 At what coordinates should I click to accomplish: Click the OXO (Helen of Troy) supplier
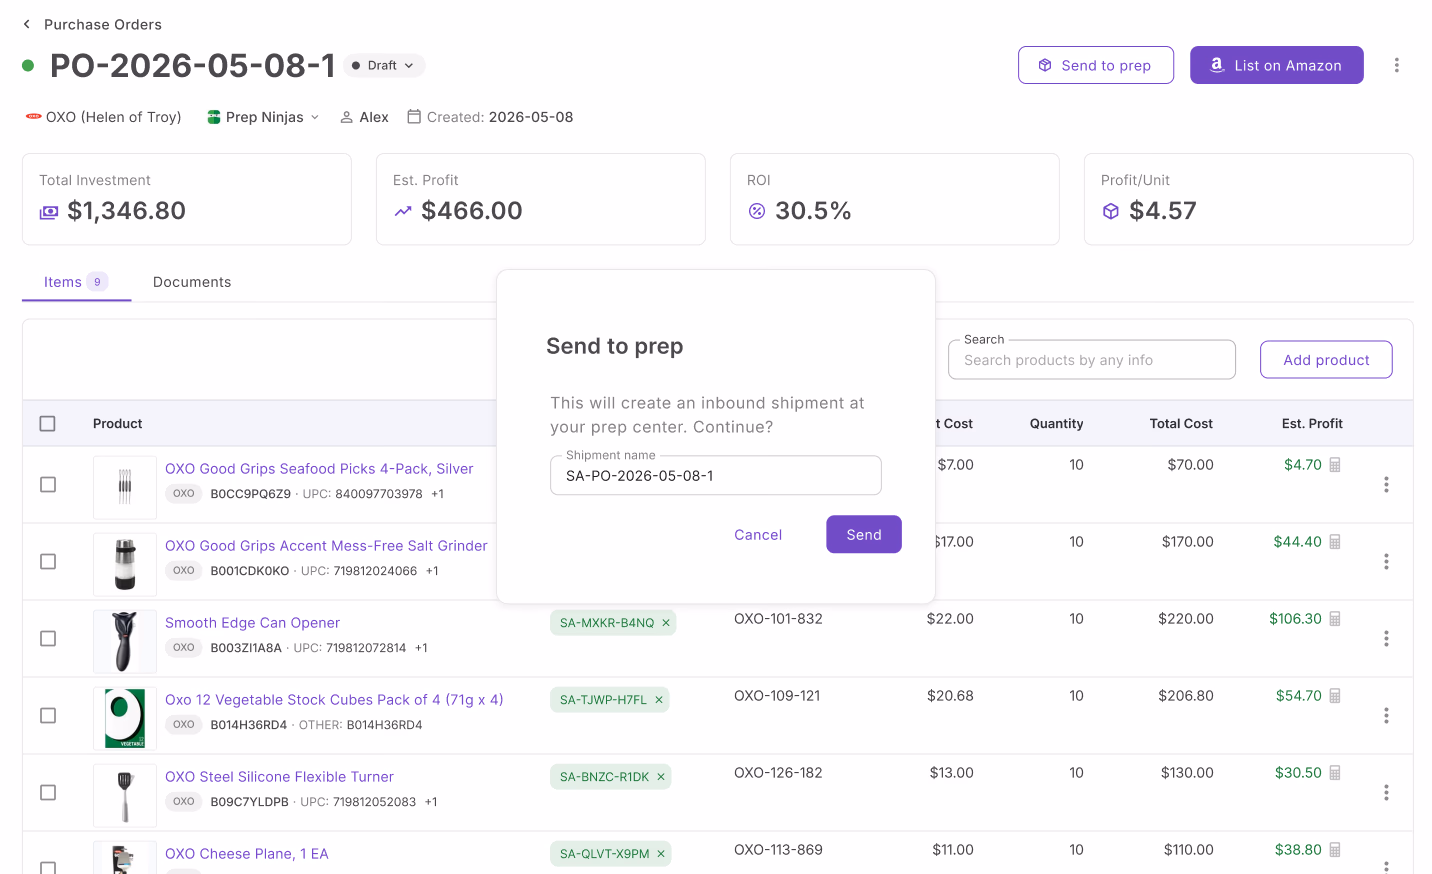coord(103,117)
